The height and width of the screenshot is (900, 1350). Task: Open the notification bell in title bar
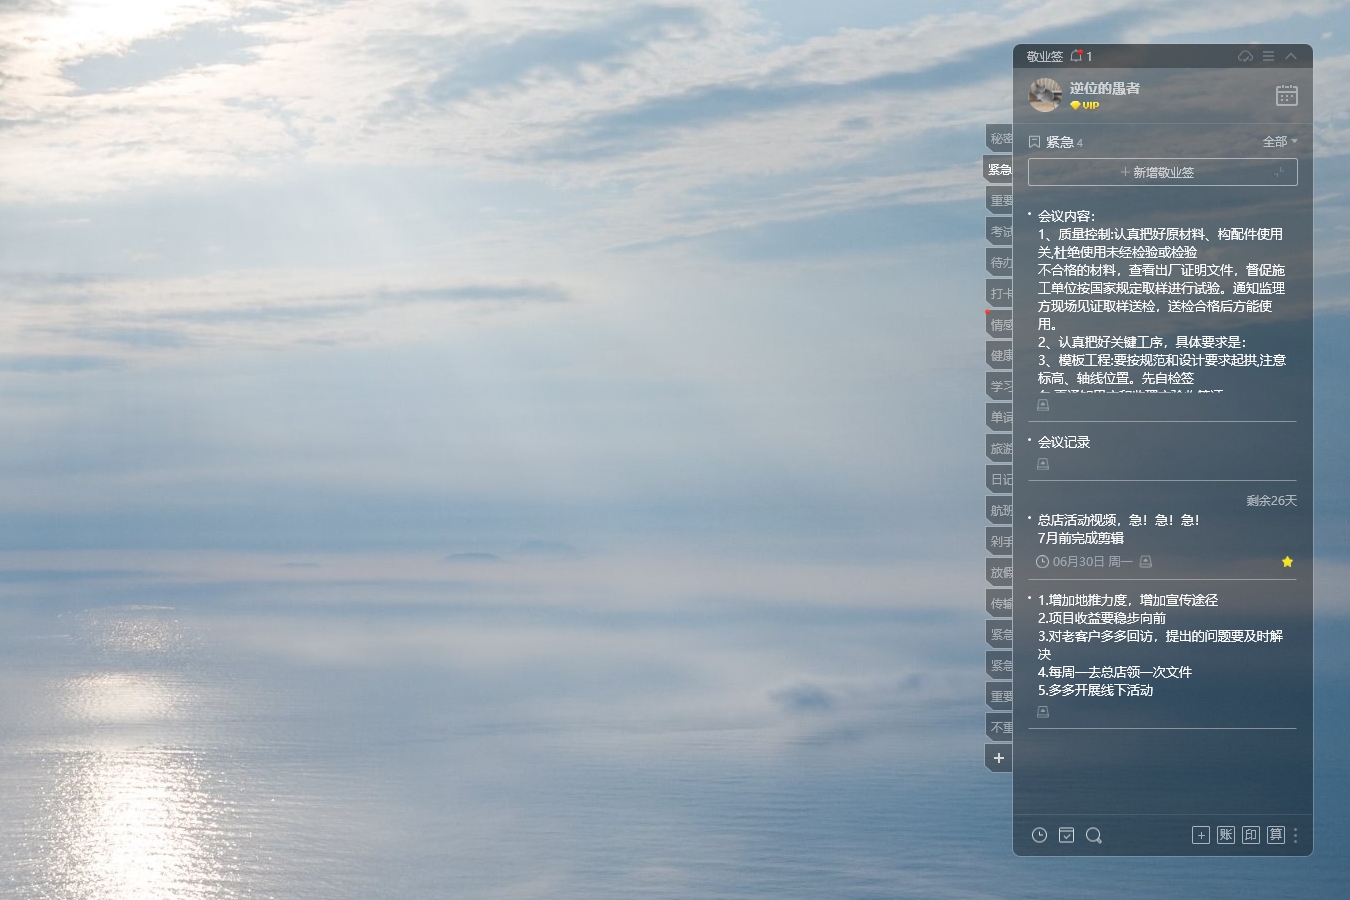[1077, 56]
